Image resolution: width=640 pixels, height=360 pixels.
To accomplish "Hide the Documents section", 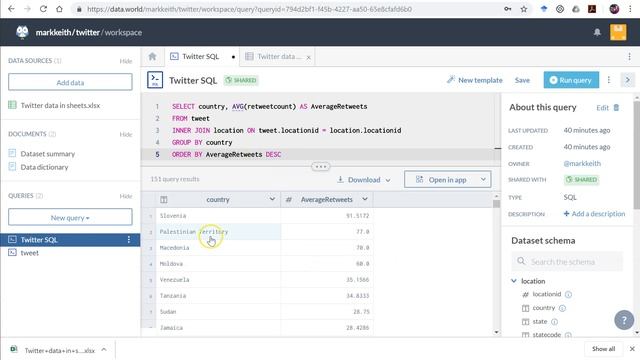I will point(126,134).
